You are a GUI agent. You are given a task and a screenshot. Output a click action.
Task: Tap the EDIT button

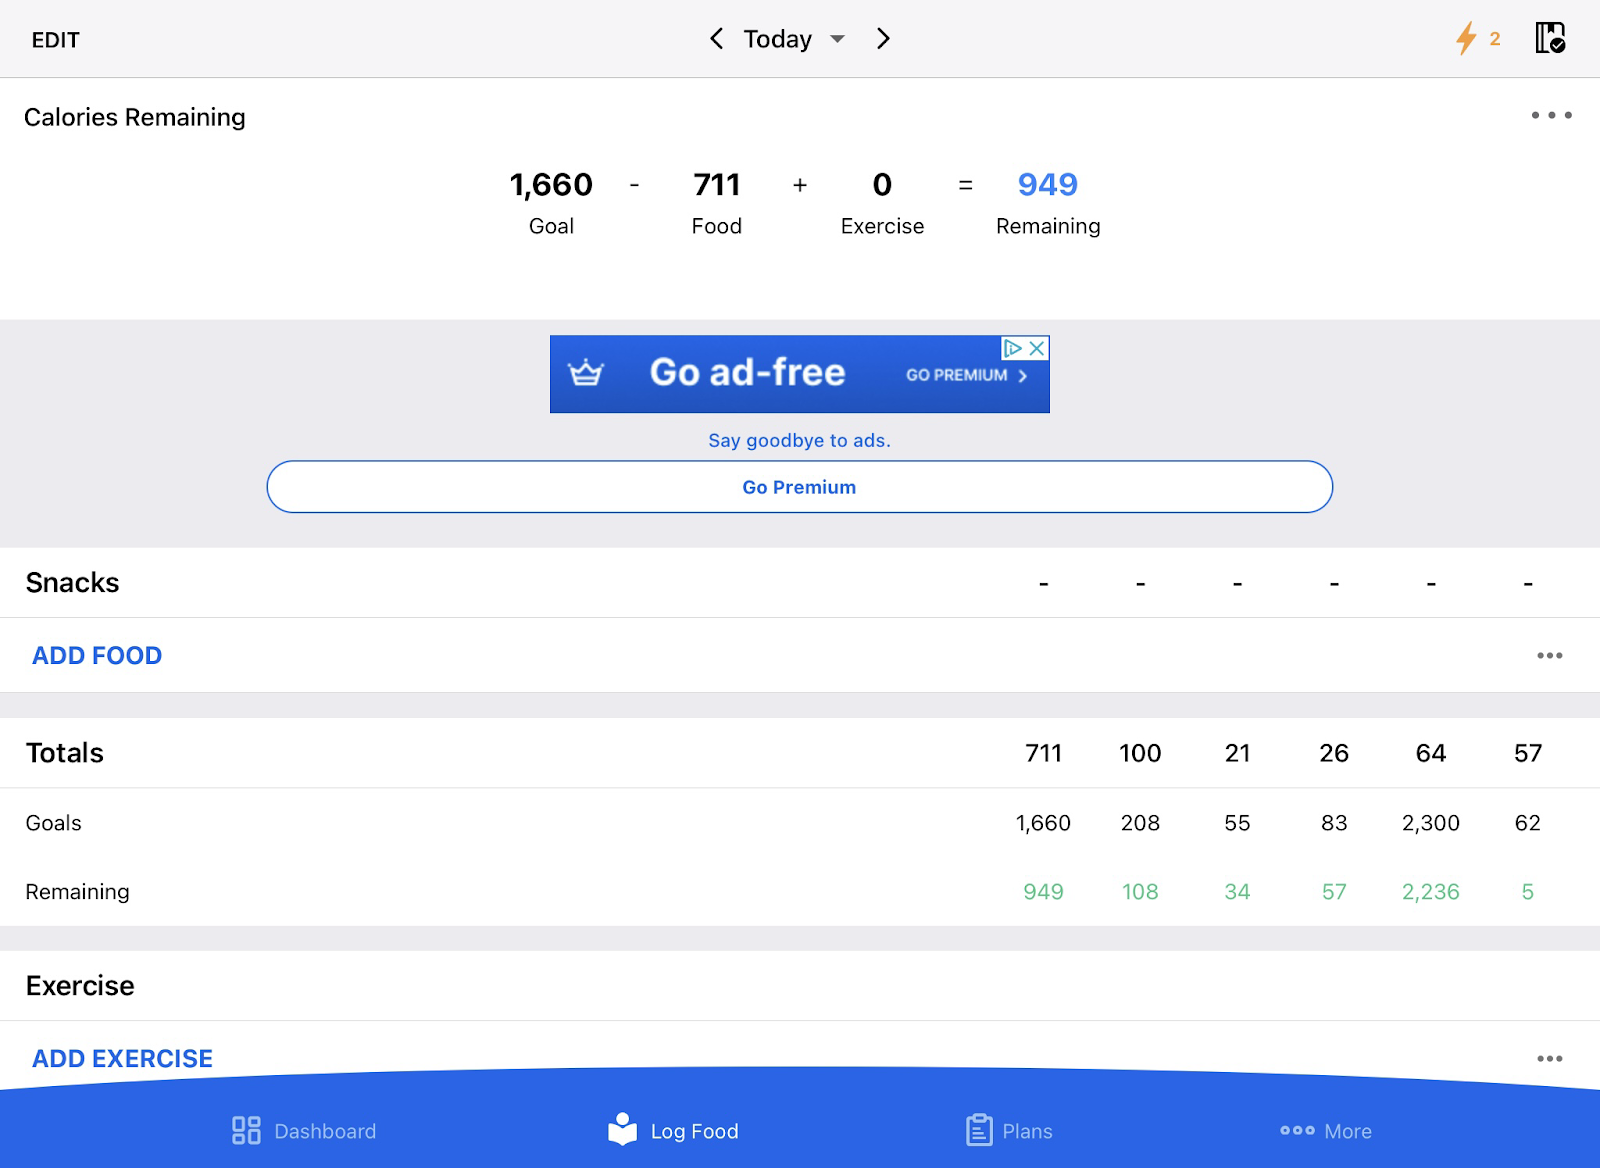click(55, 40)
